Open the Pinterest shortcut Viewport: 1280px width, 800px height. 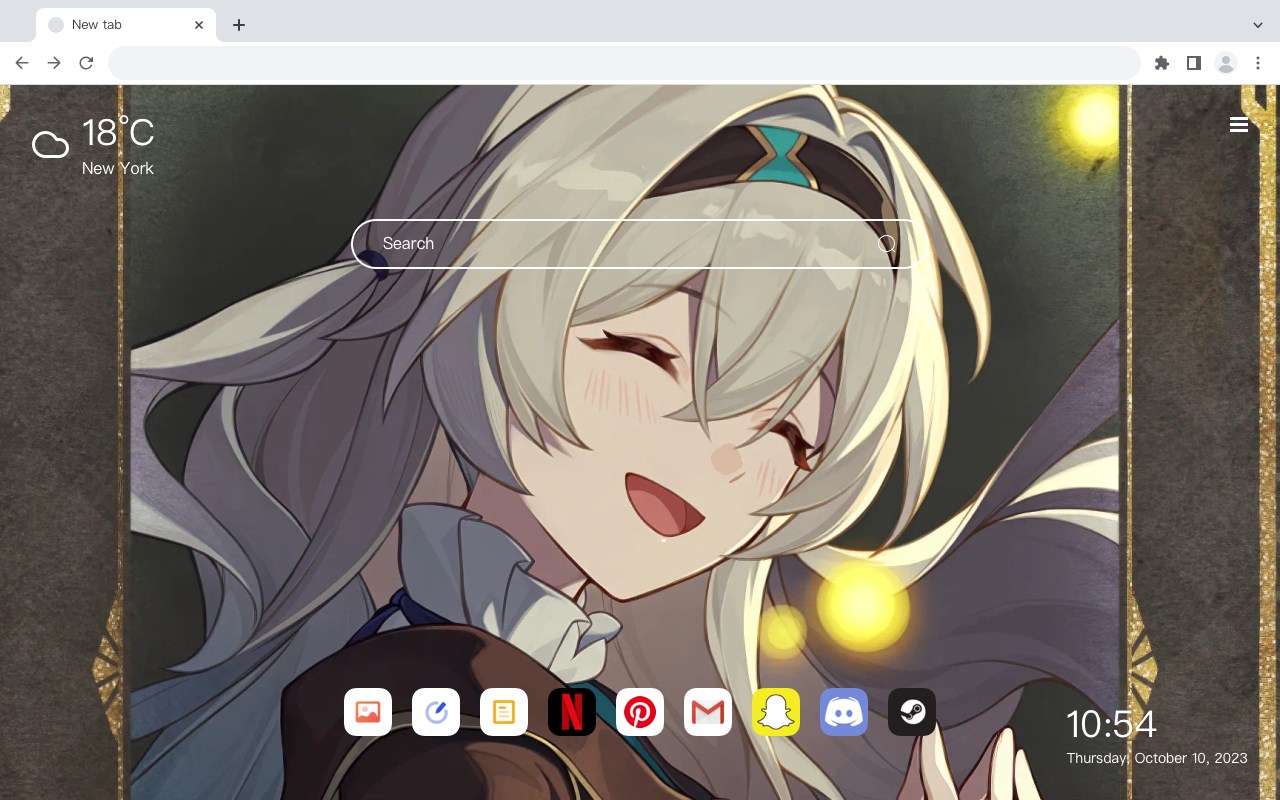640,712
